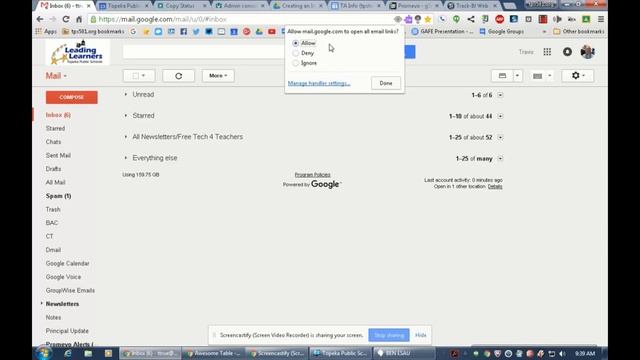Open Manage handler settings link
The height and width of the screenshot is (360, 640).
pos(319,83)
